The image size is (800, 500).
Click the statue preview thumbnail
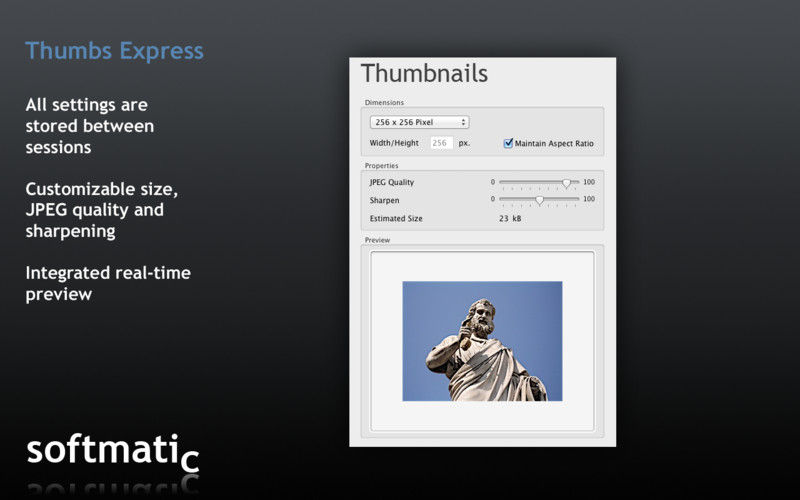pos(482,341)
